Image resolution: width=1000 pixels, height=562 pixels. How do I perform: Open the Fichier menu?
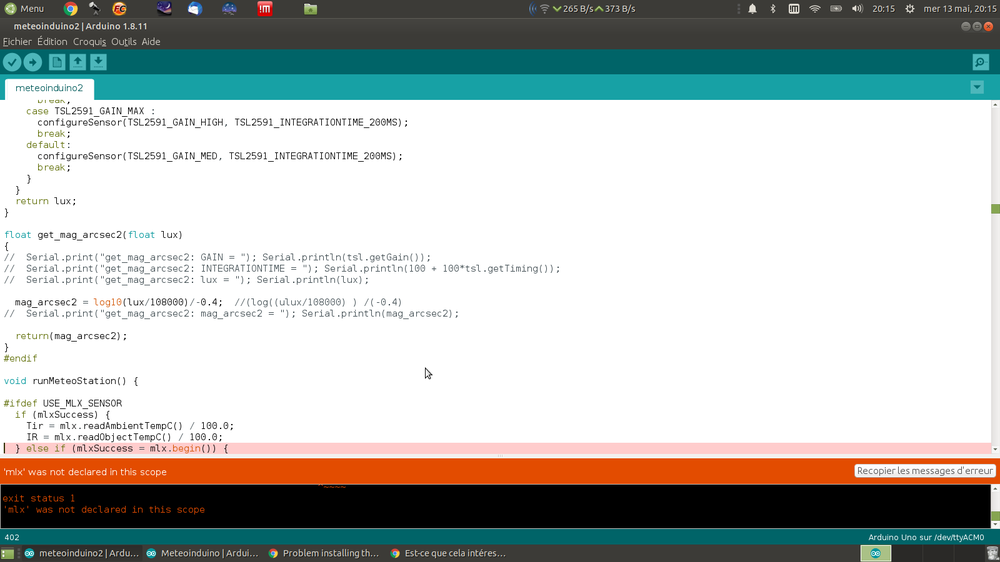coord(17,41)
